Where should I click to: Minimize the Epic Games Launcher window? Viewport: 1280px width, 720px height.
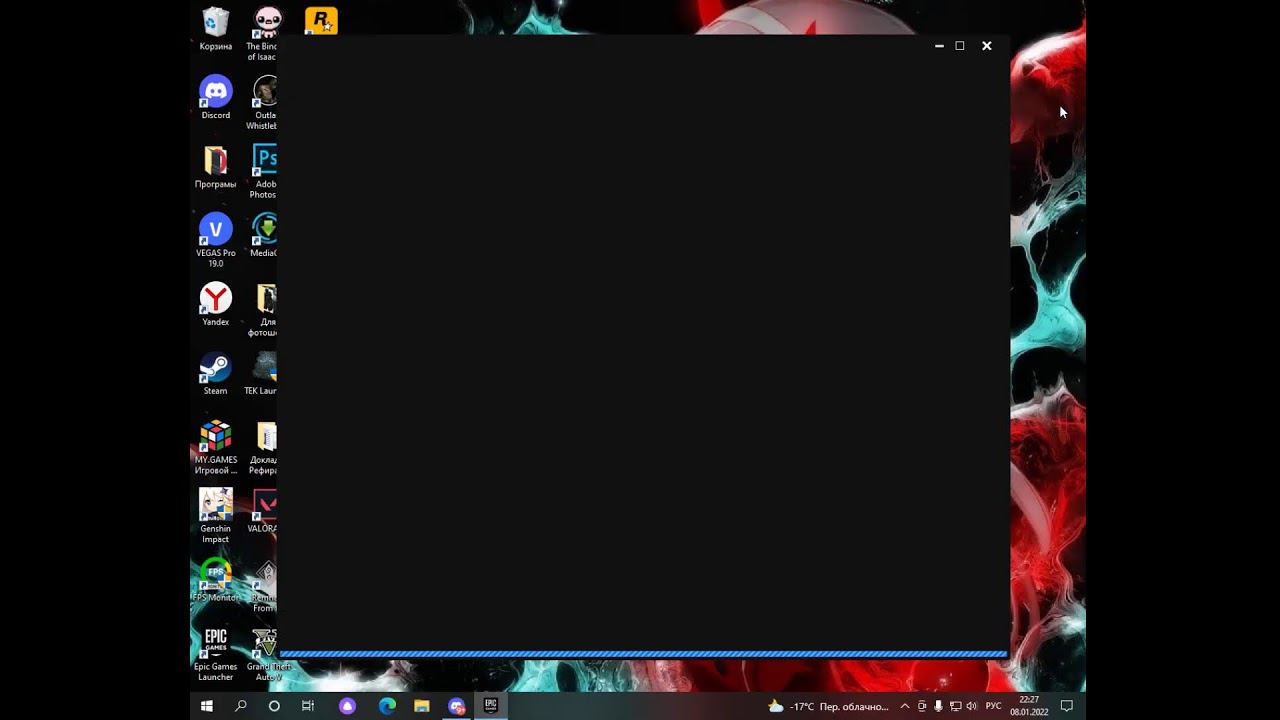coord(939,46)
